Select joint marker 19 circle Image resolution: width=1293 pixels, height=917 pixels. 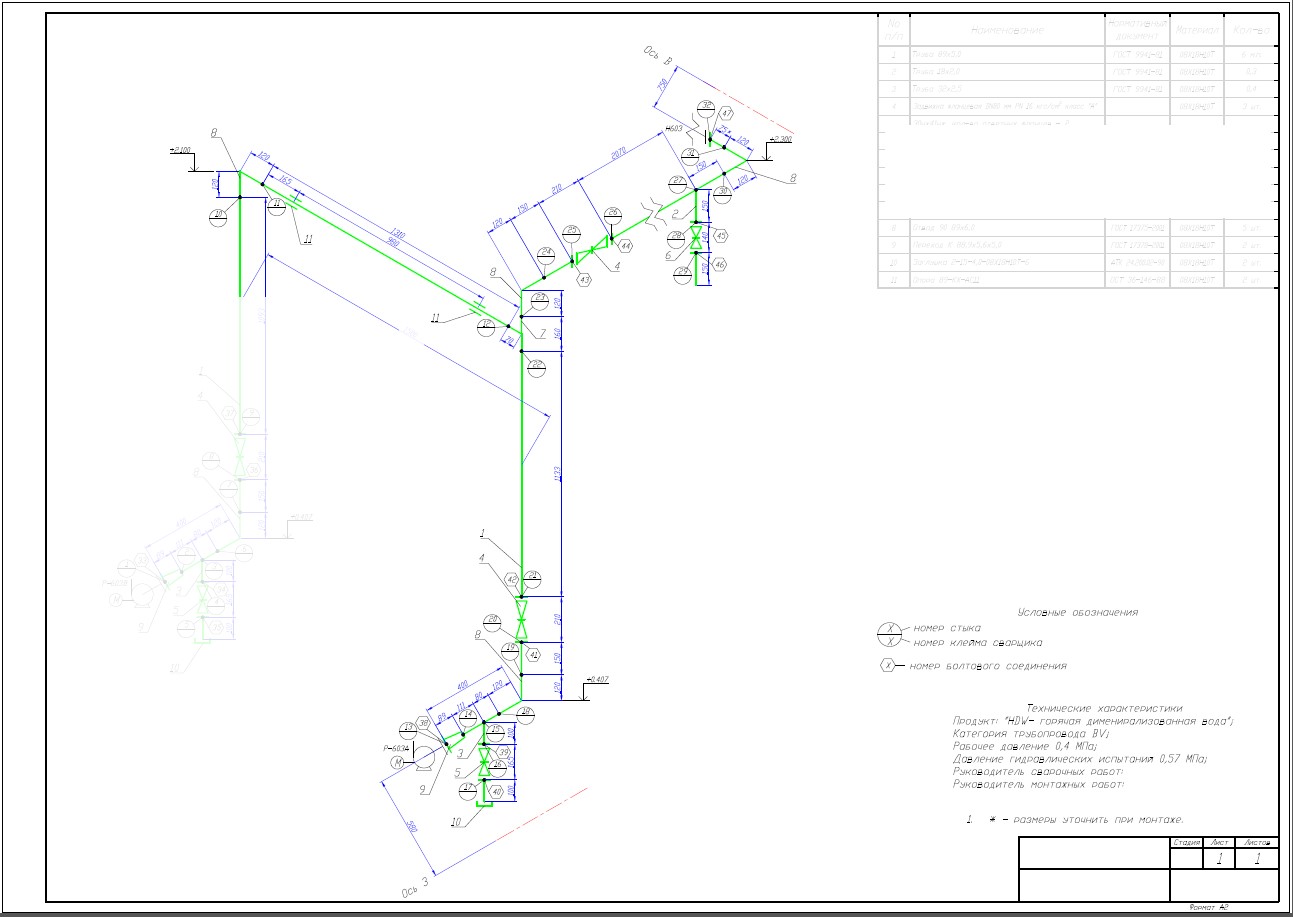510,649
